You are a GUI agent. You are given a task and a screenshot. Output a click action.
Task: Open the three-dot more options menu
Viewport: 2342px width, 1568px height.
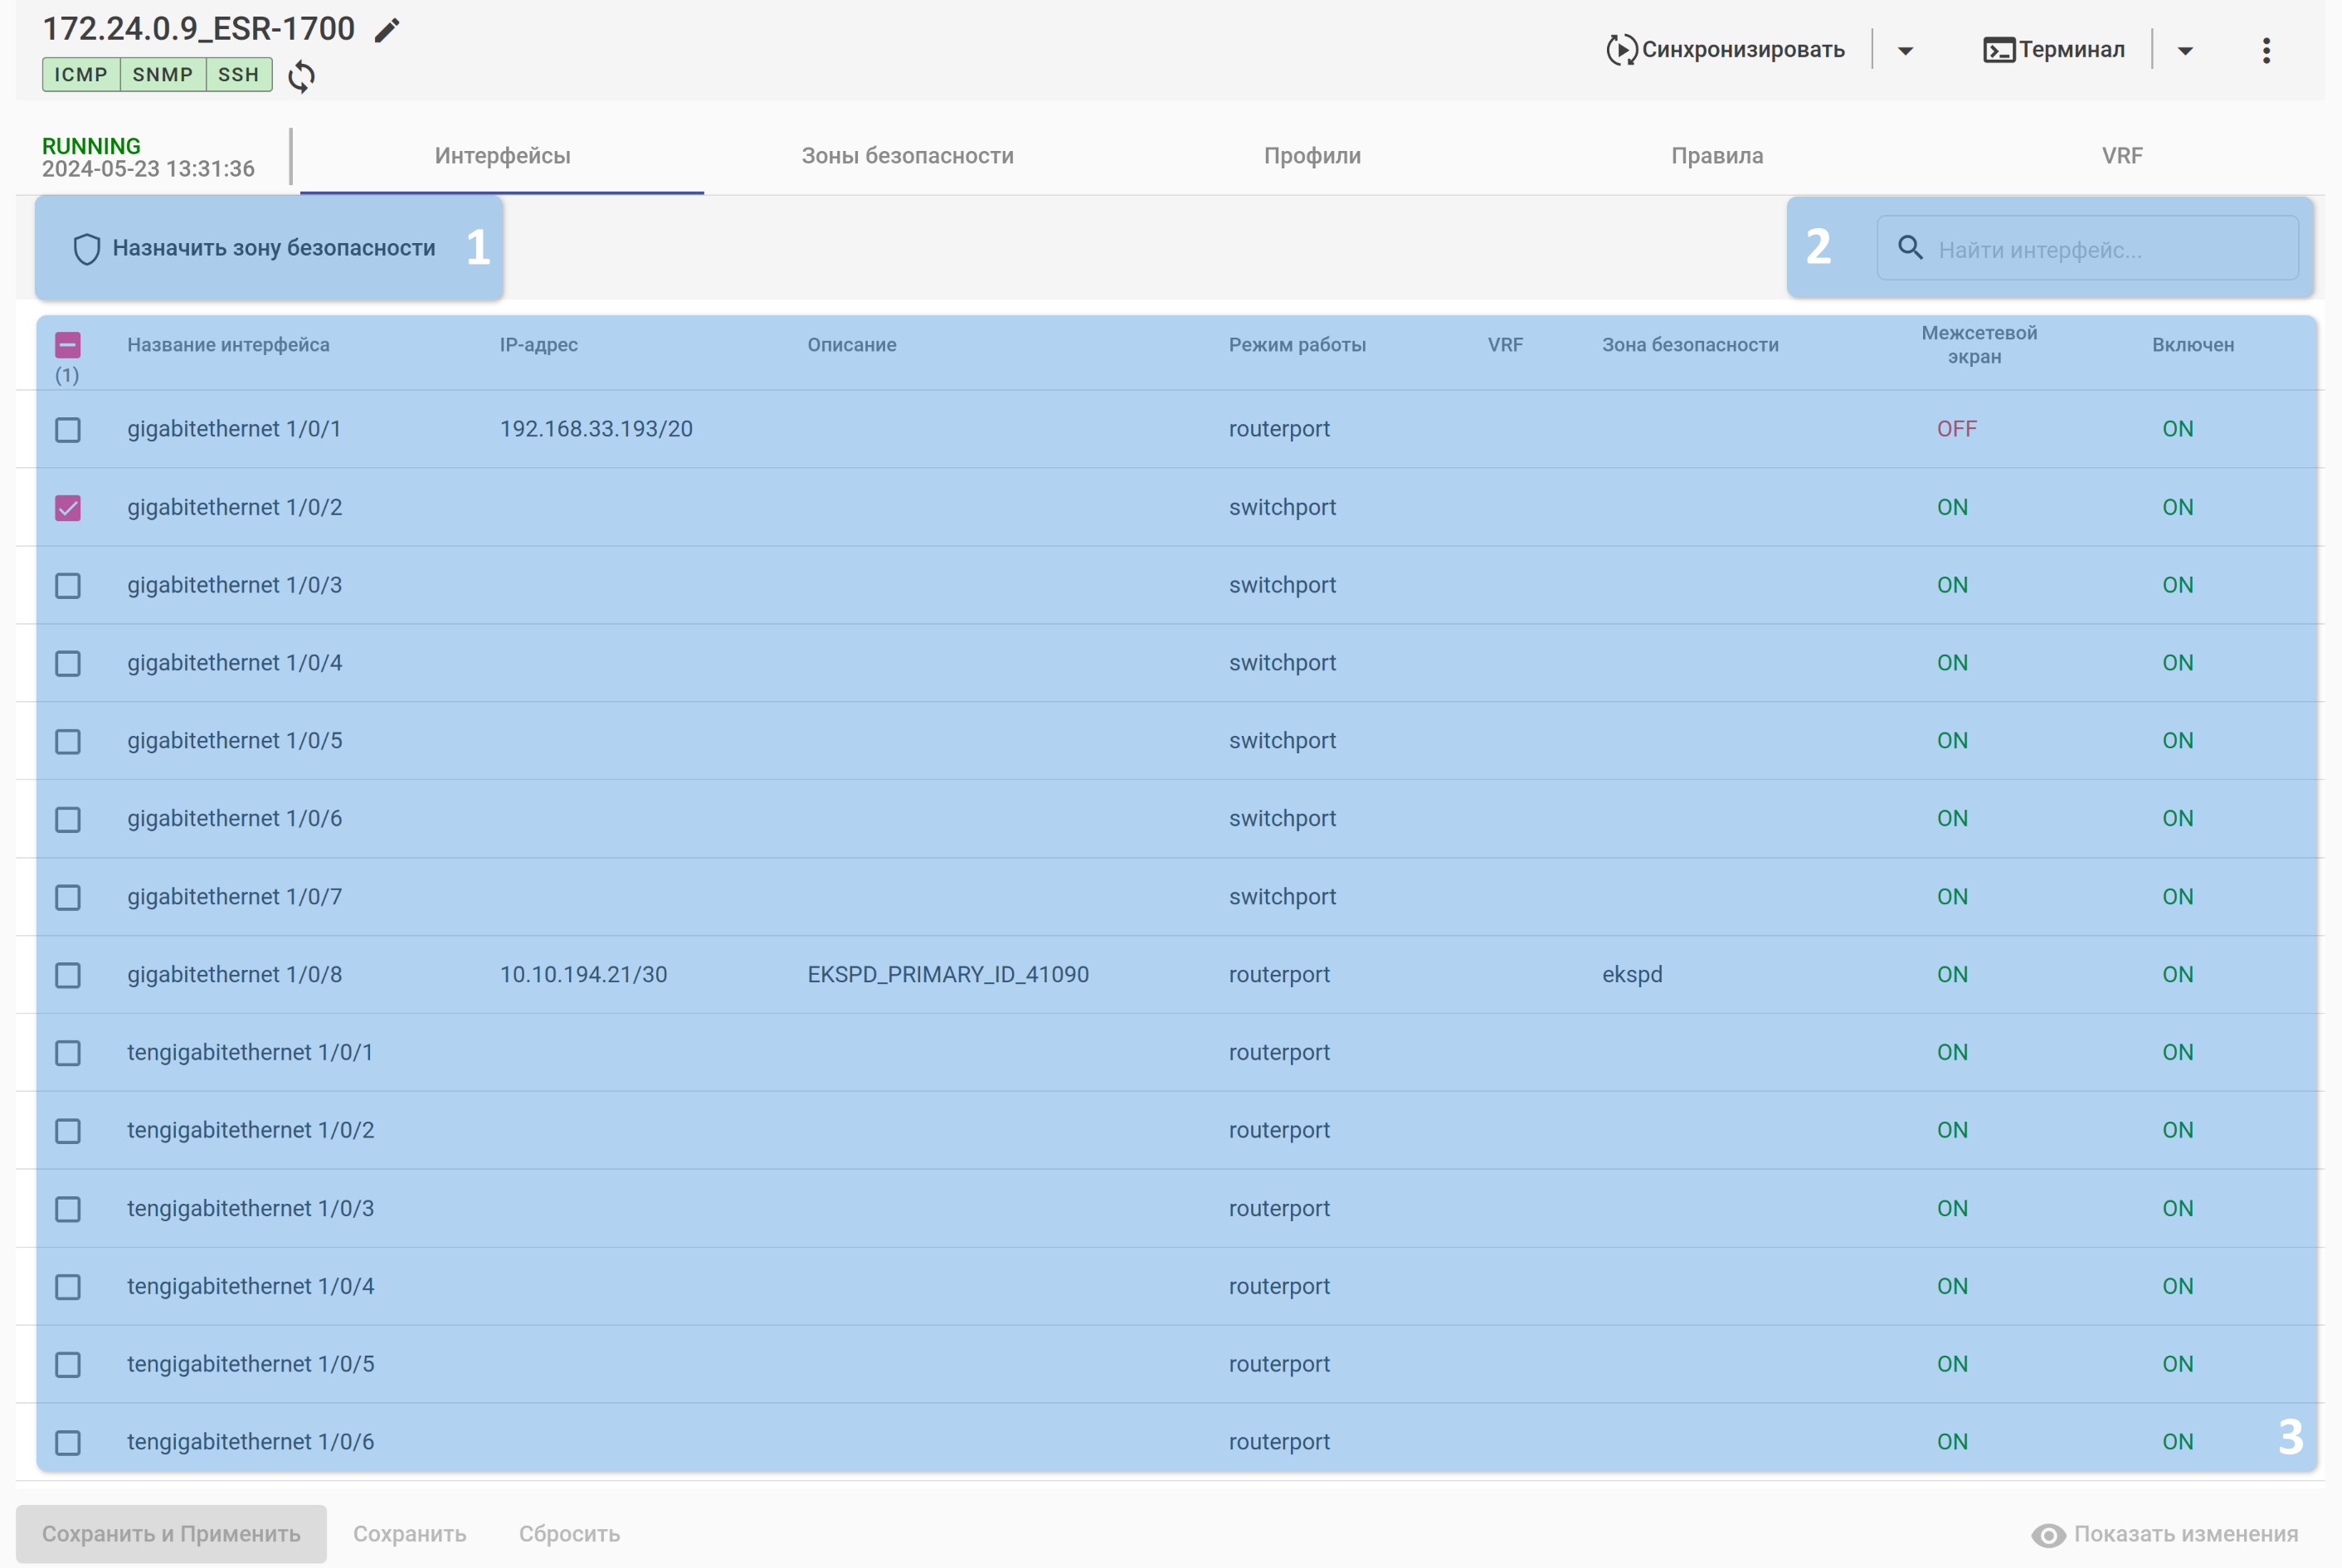(2266, 50)
